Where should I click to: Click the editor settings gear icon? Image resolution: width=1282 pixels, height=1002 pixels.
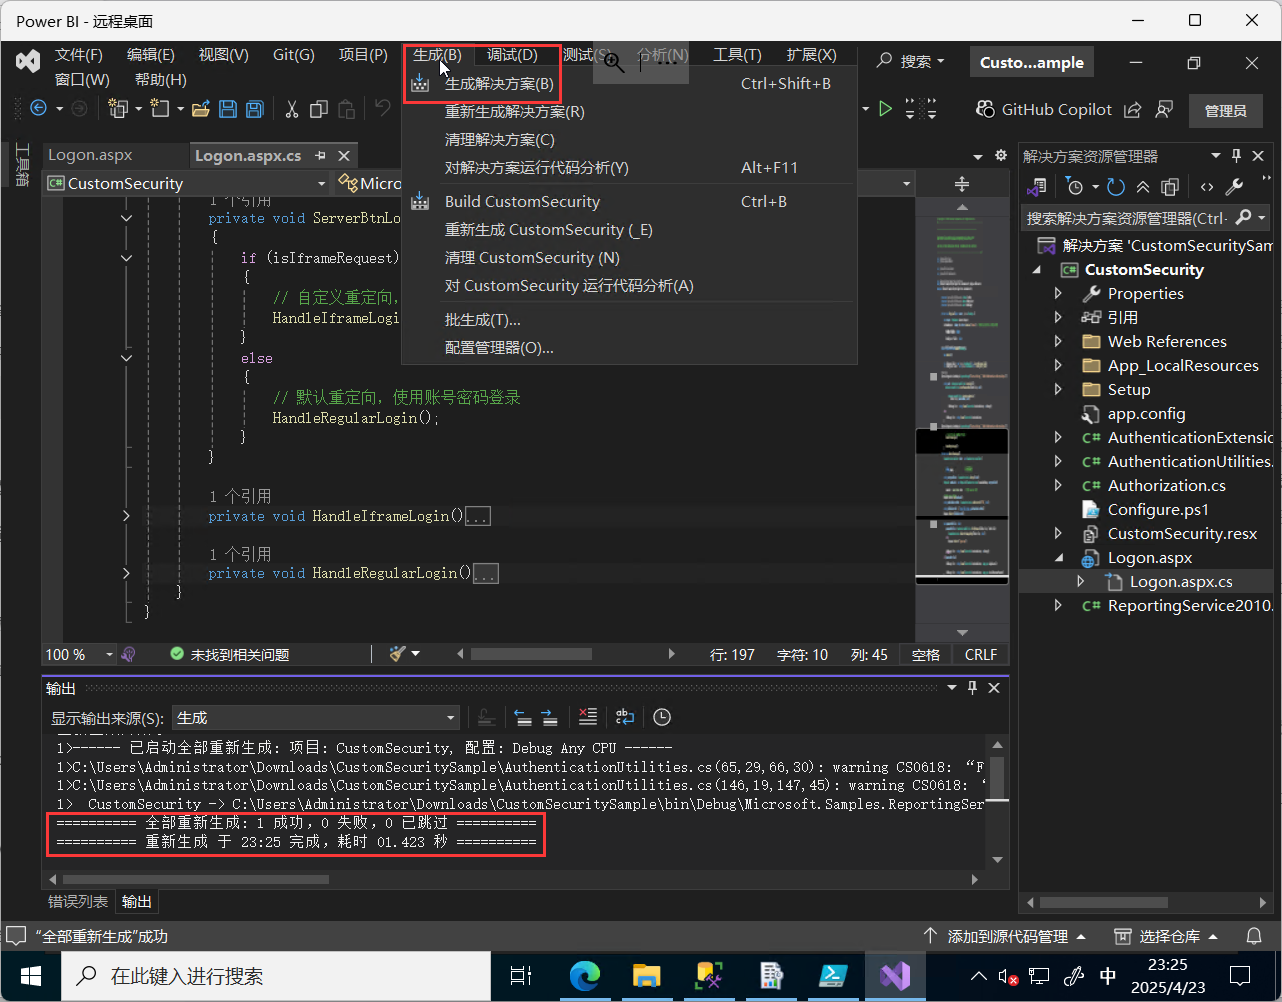point(1001,156)
